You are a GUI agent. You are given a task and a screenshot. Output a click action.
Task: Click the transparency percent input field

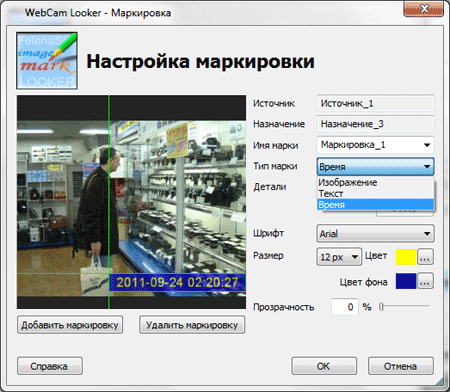(x=345, y=307)
